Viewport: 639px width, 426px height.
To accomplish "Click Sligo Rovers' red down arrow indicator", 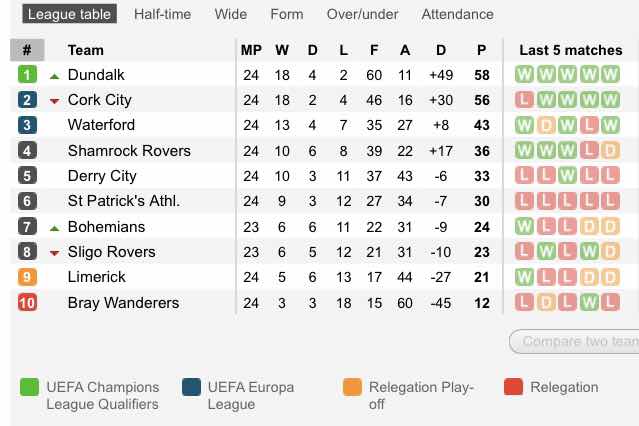I will [55, 253].
